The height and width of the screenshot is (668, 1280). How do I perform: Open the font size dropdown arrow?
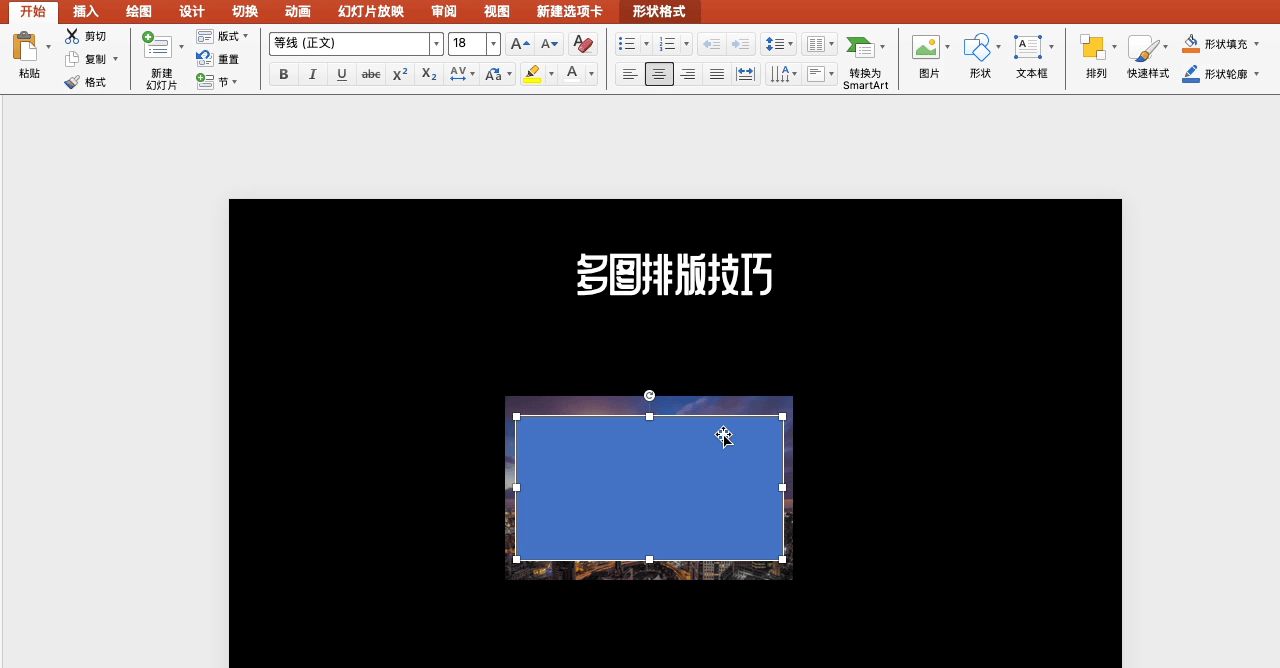pos(493,44)
